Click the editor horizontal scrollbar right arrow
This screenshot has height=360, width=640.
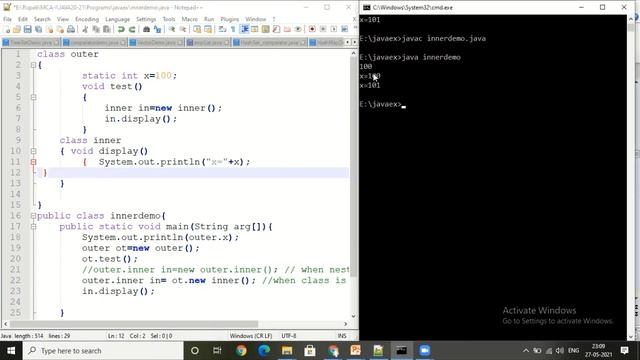point(346,324)
